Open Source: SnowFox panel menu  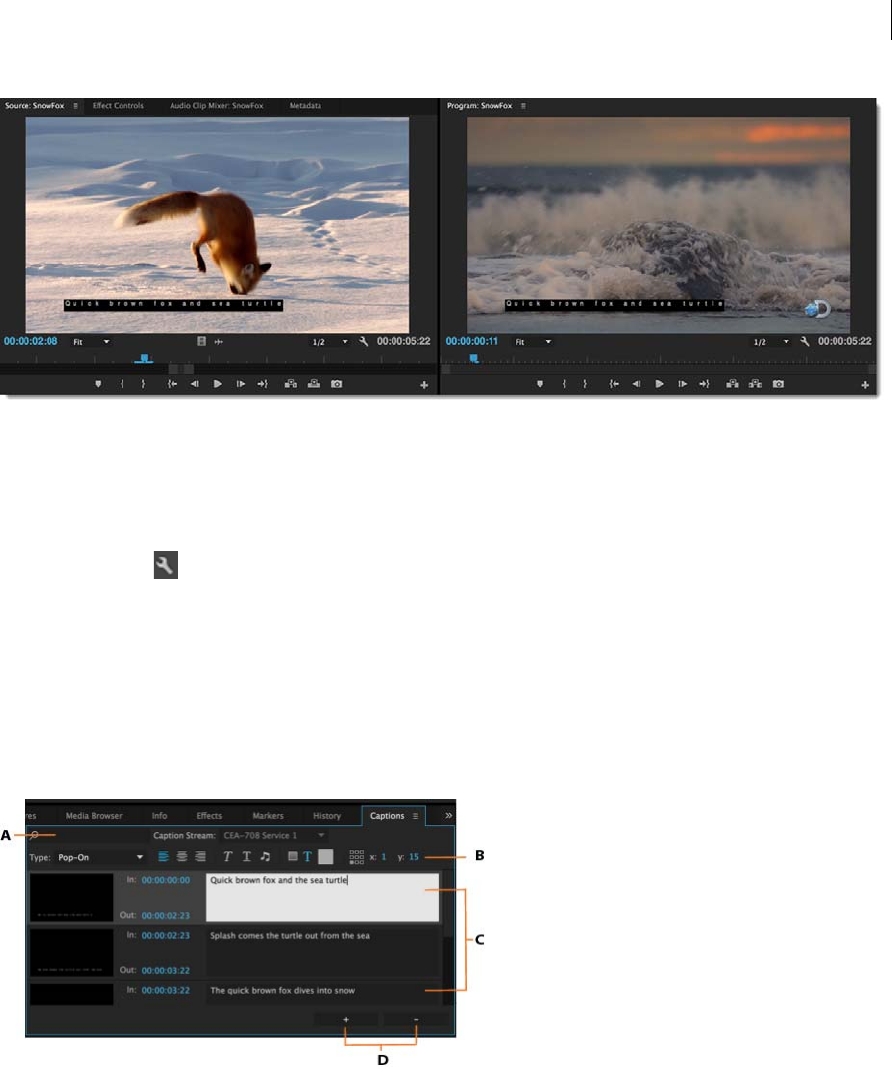[x=76, y=106]
